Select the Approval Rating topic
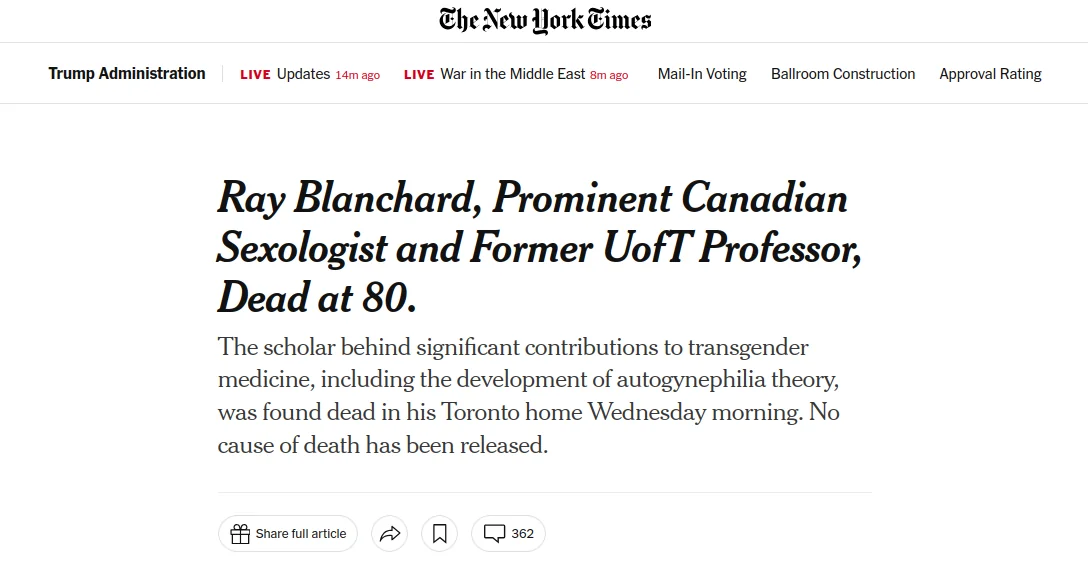The image size is (1088, 576). [990, 74]
